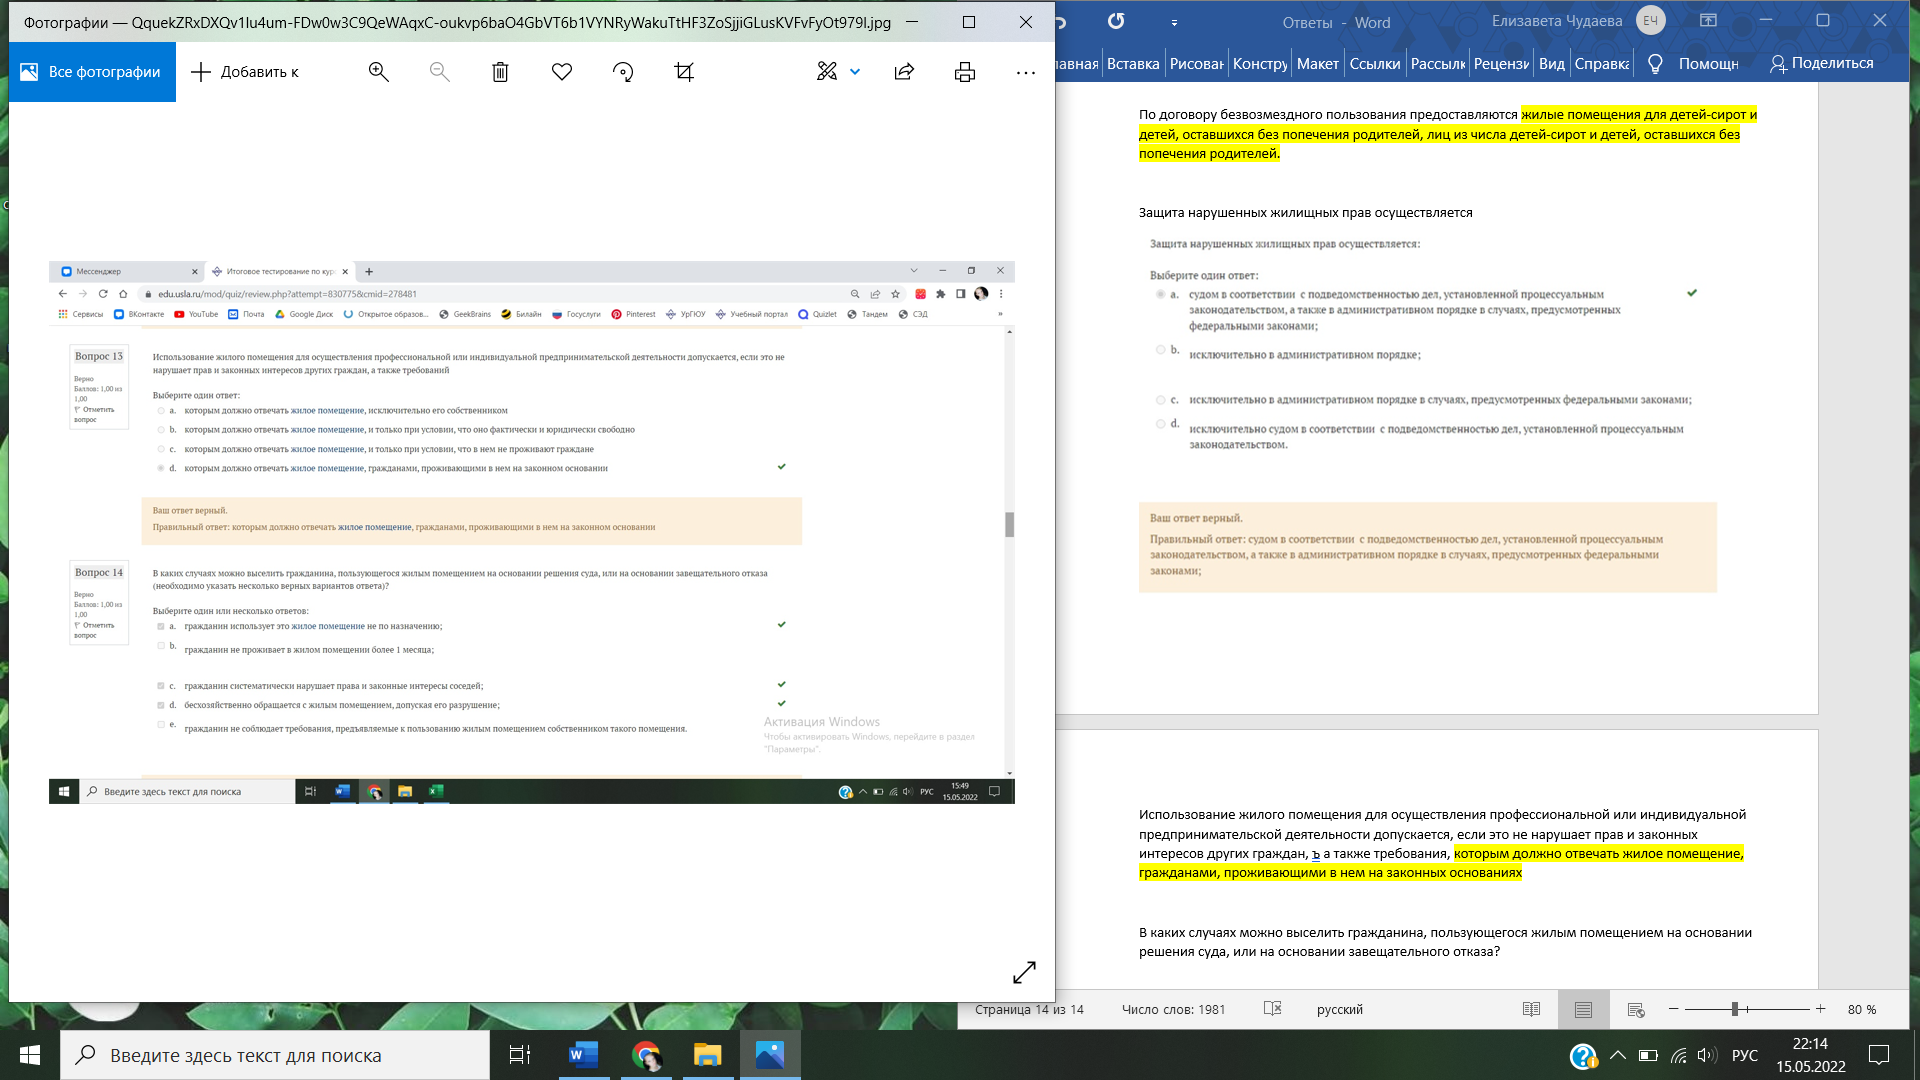Open the Windows Start menu
The image size is (1920, 1080).
click(x=30, y=1055)
